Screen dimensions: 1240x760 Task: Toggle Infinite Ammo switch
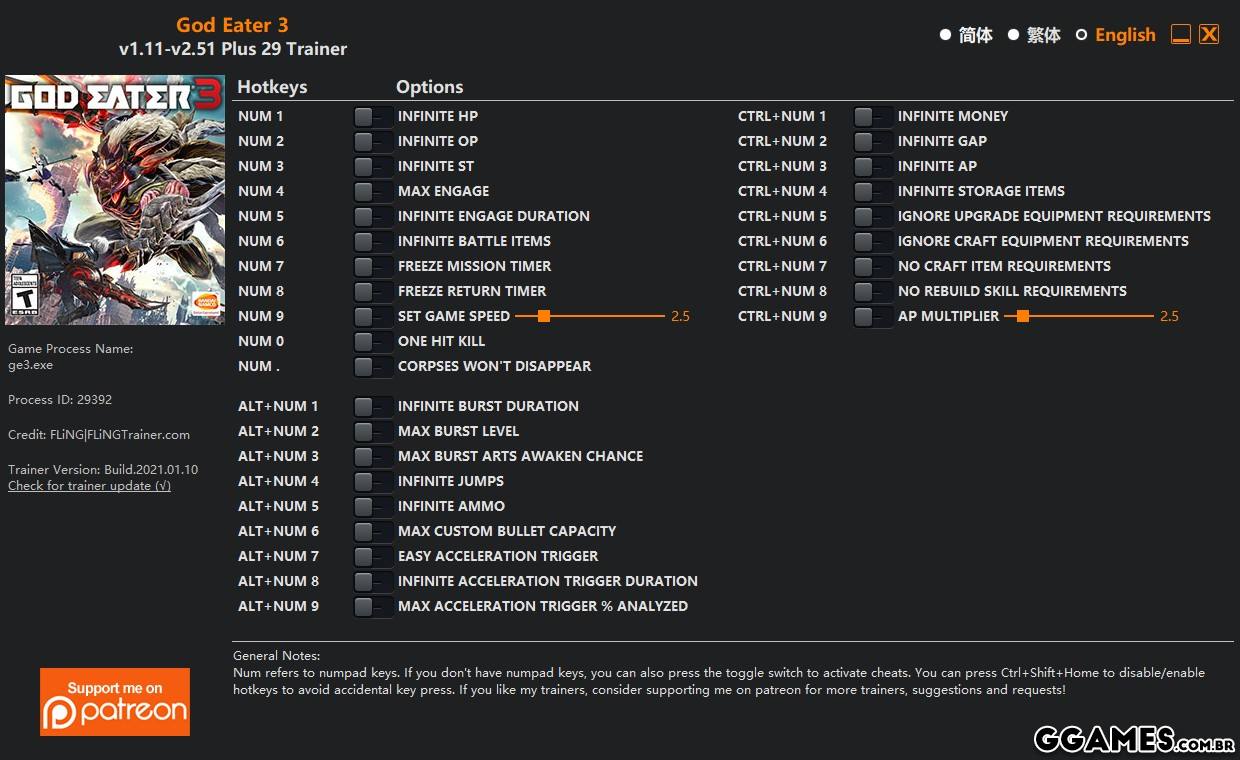pos(373,507)
